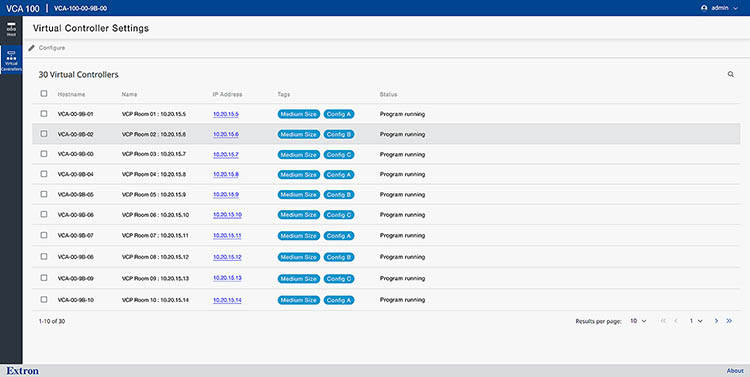
Task: Click Config B tag on Room 05
Action: tap(339, 195)
